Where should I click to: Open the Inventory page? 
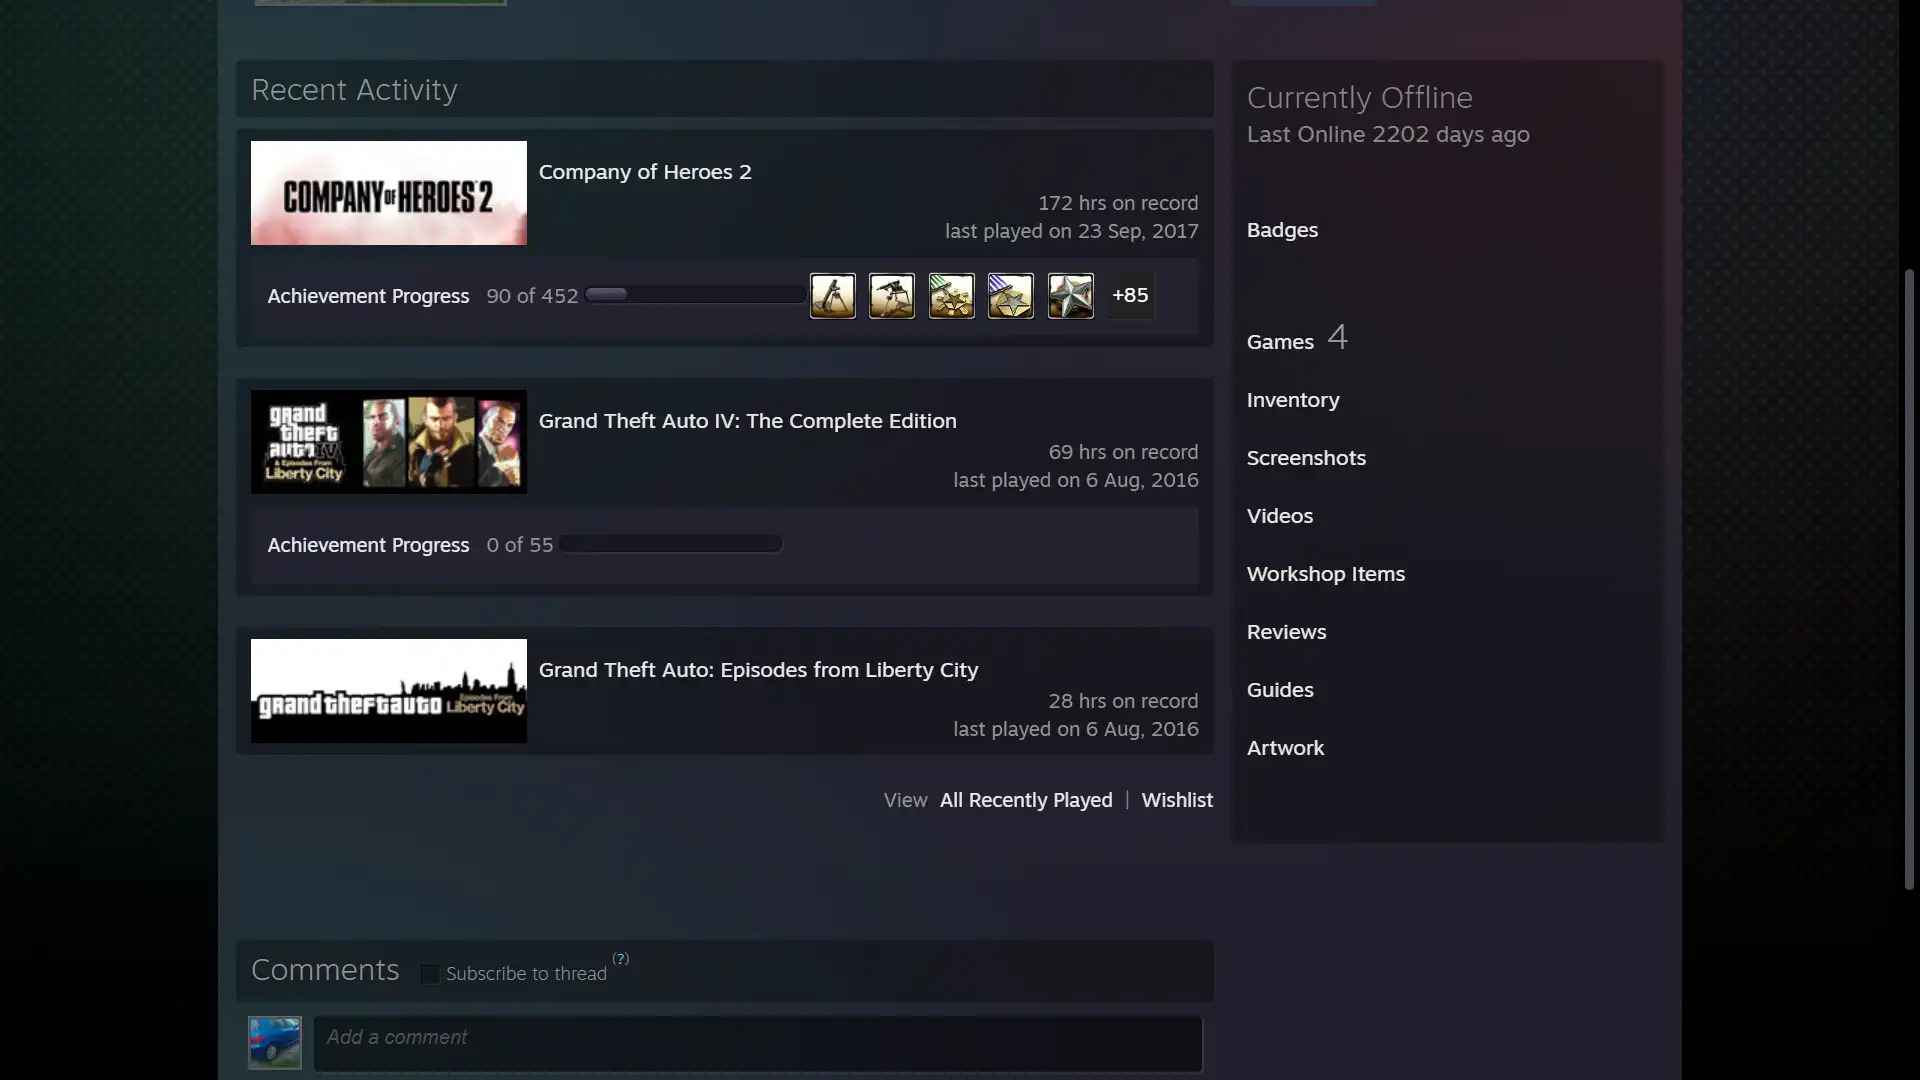click(x=1293, y=400)
